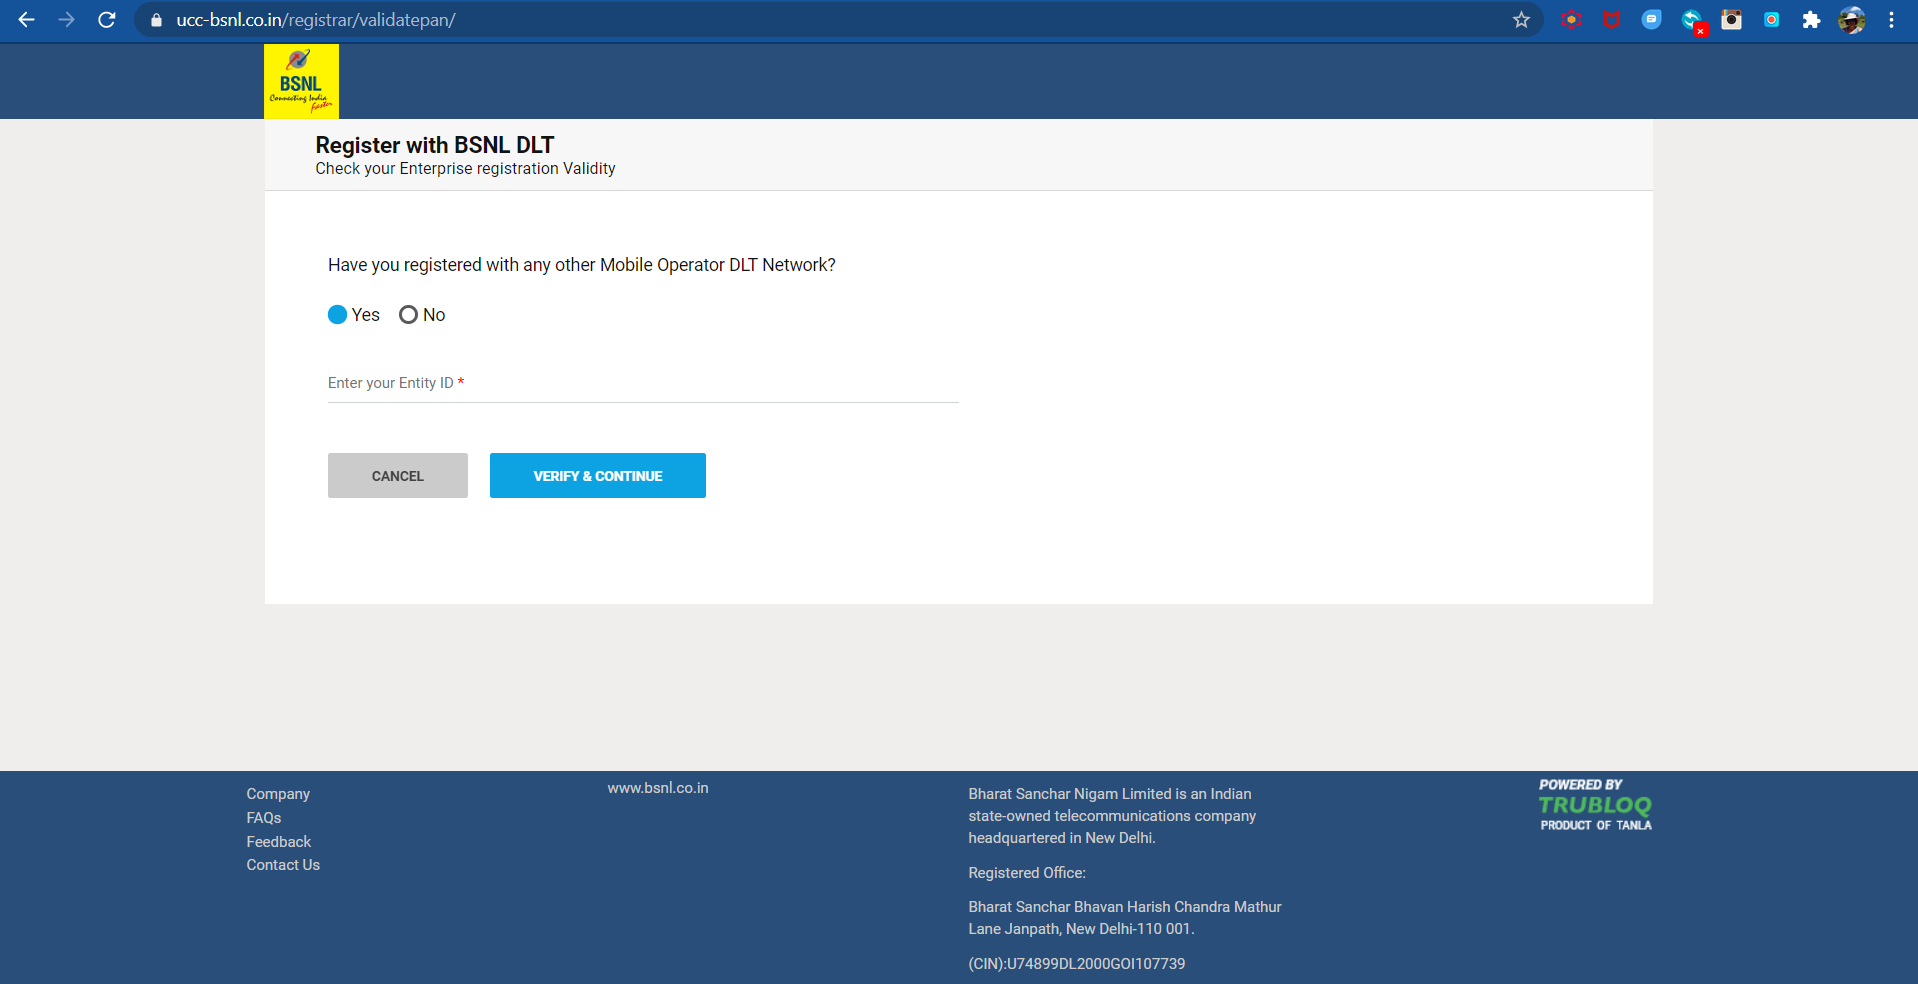Reload the current page

pos(107,20)
